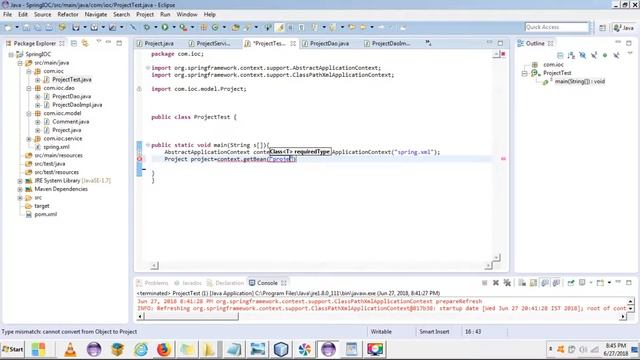Open the Debug button dropdown arrow
The image size is (640, 360).
click(156, 27)
